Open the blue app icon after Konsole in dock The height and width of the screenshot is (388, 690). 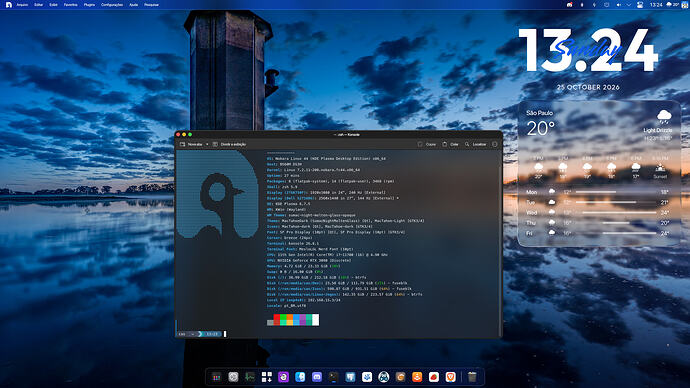point(350,377)
